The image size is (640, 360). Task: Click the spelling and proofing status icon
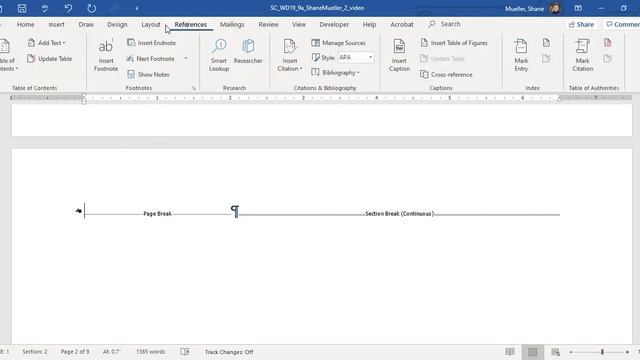[185, 351]
